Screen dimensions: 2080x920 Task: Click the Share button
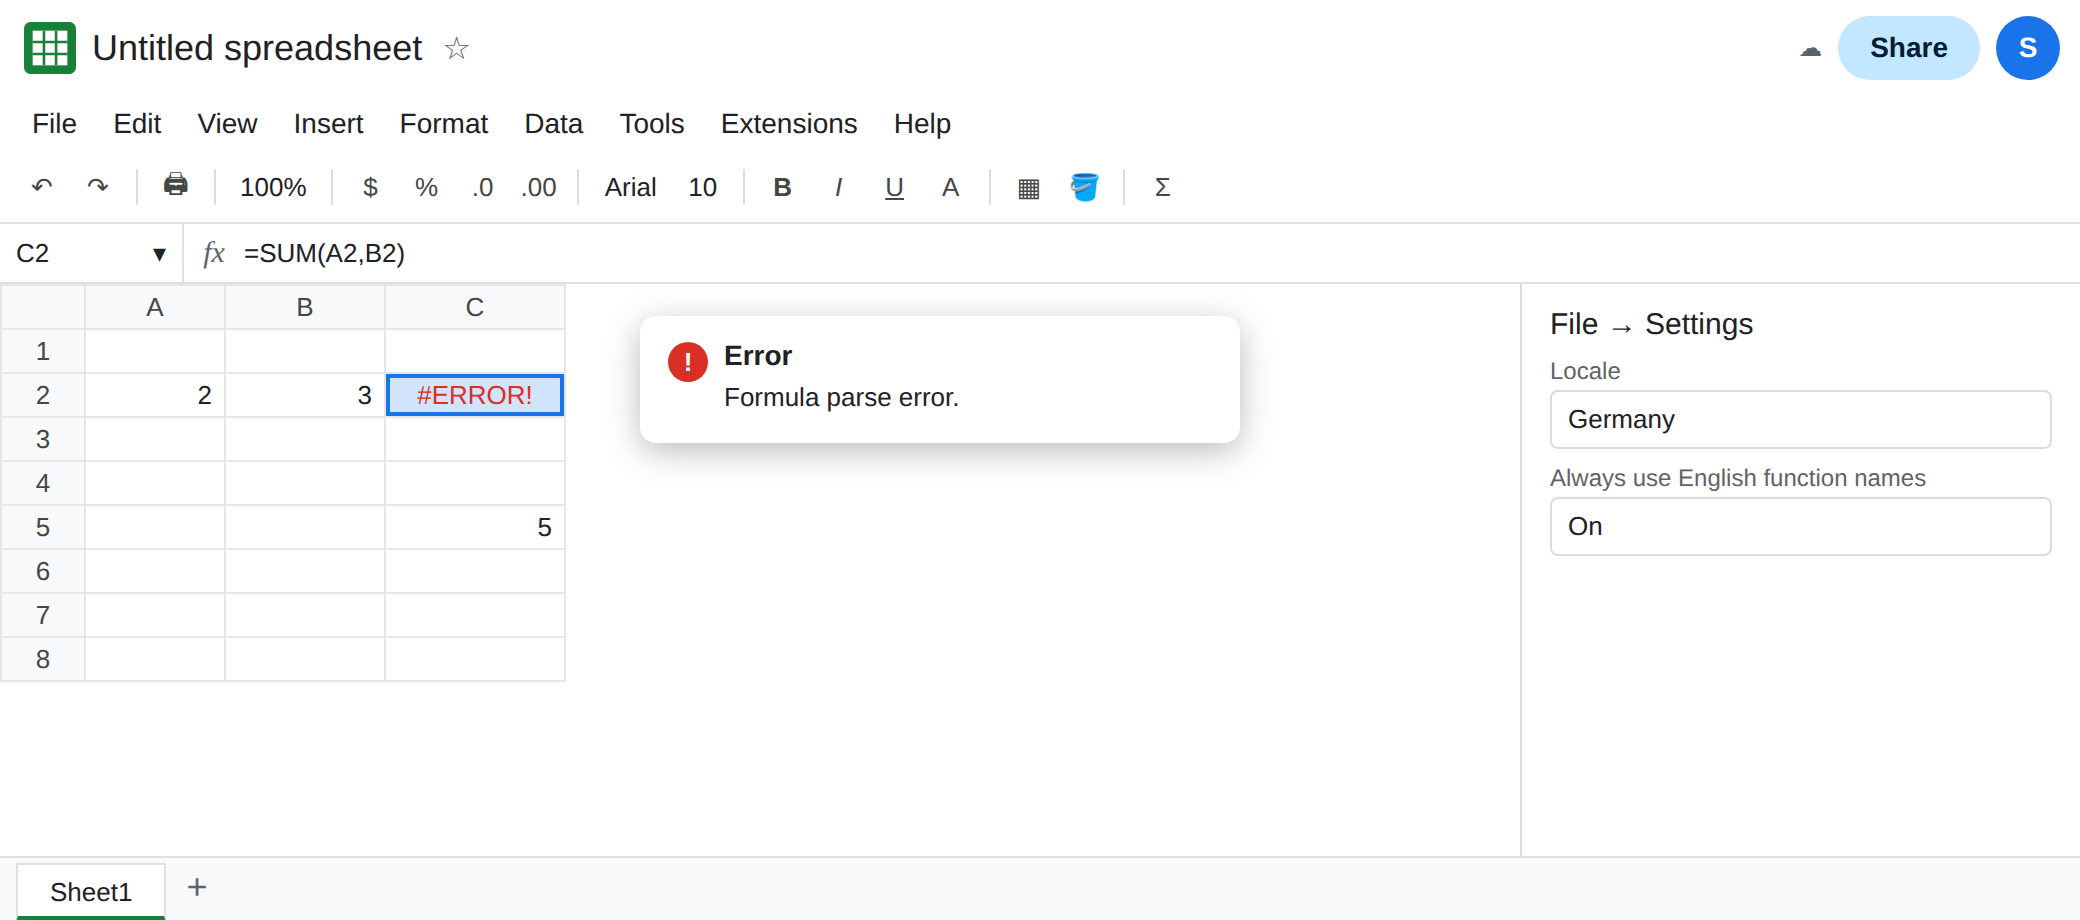[1908, 48]
